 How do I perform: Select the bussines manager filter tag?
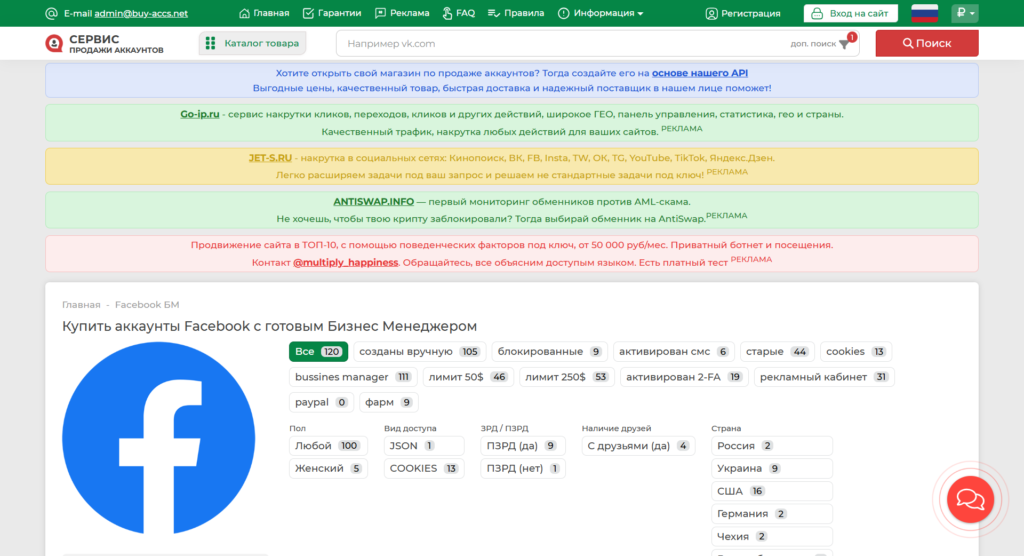pyautogui.click(x=353, y=377)
